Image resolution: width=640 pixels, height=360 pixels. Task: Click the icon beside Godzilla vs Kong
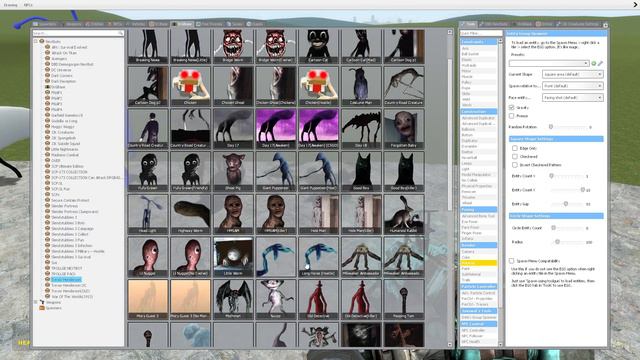coord(47,121)
